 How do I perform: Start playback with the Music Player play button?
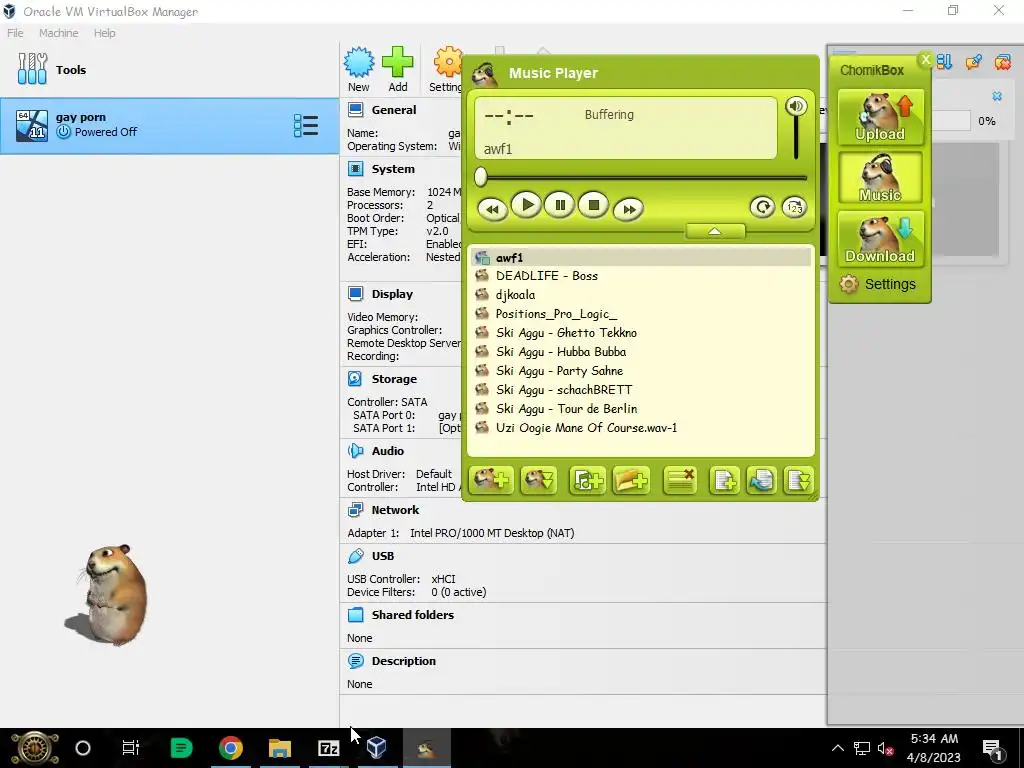(526, 206)
